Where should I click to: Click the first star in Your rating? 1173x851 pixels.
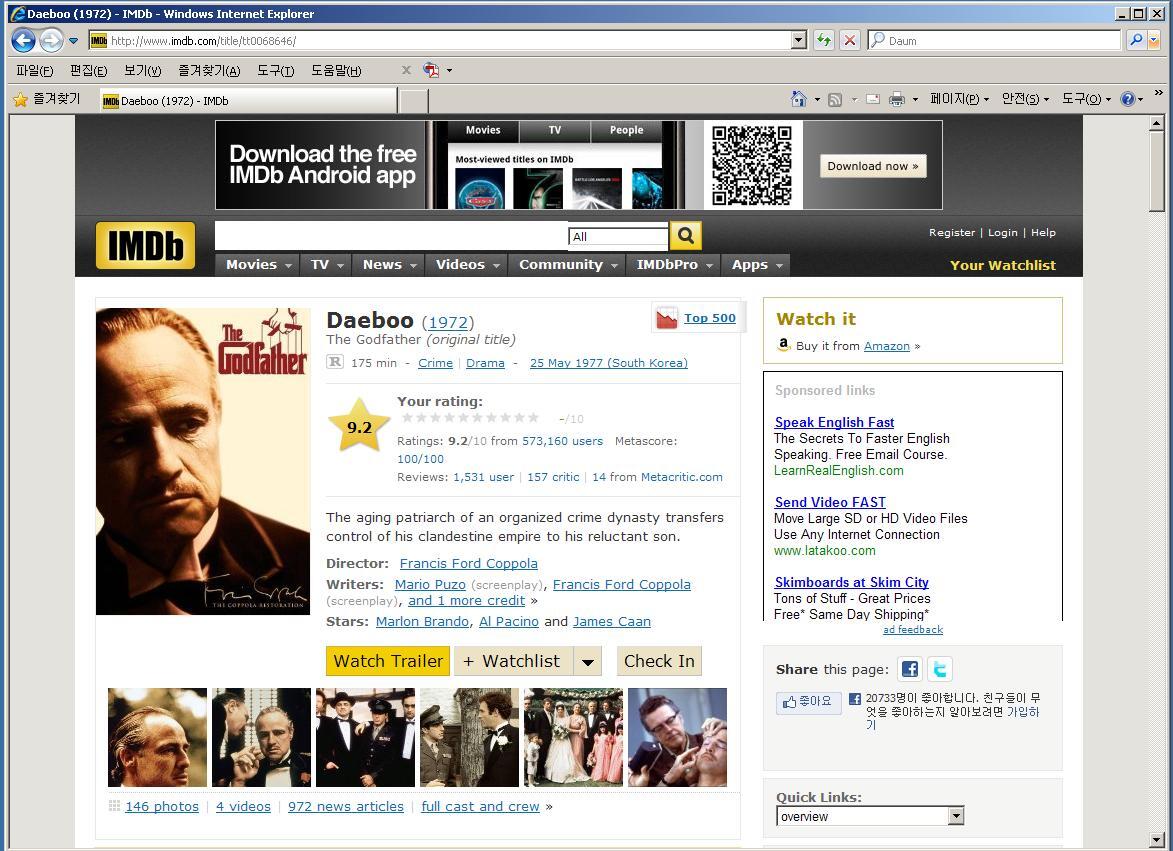point(408,418)
